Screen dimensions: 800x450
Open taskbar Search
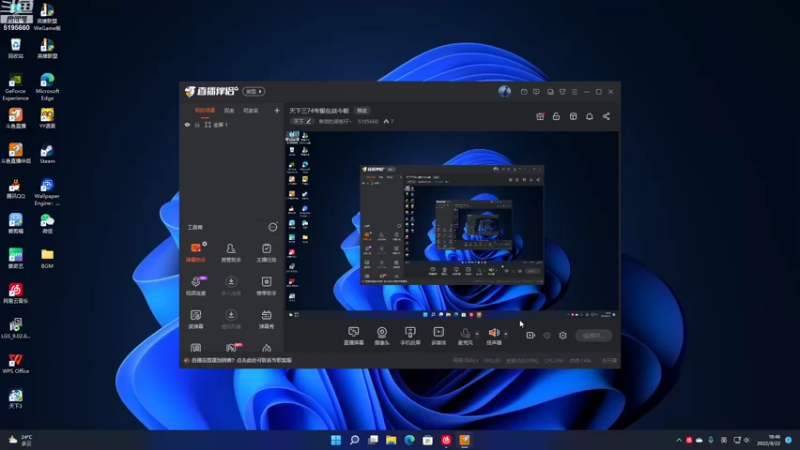coord(355,440)
